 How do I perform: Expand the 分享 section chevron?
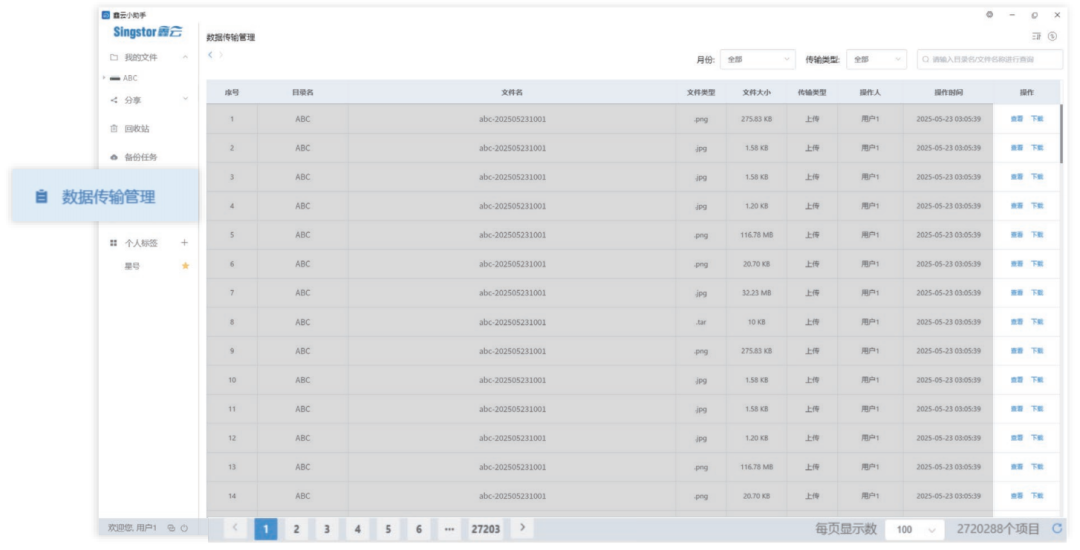pyautogui.click(x=185, y=99)
